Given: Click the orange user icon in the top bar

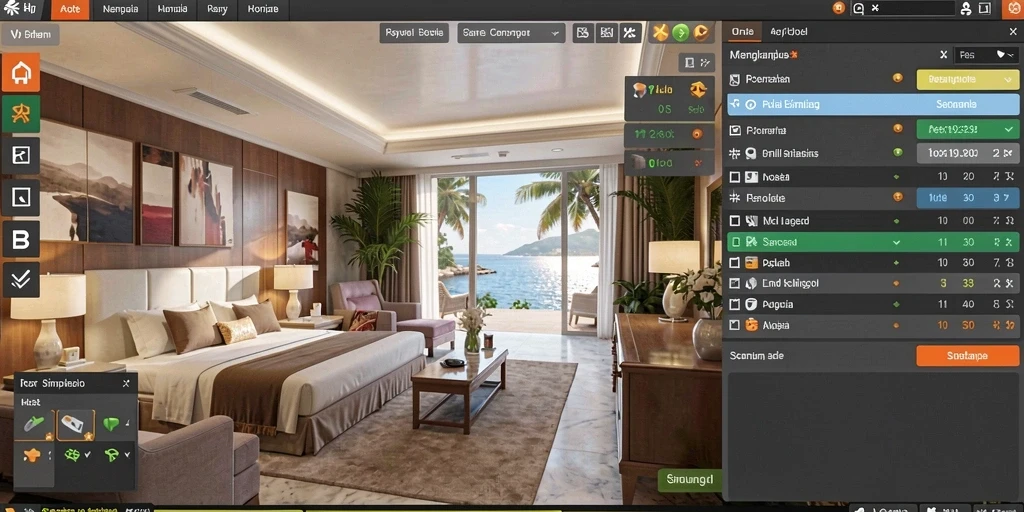Looking at the screenshot, I should point(839,8).
